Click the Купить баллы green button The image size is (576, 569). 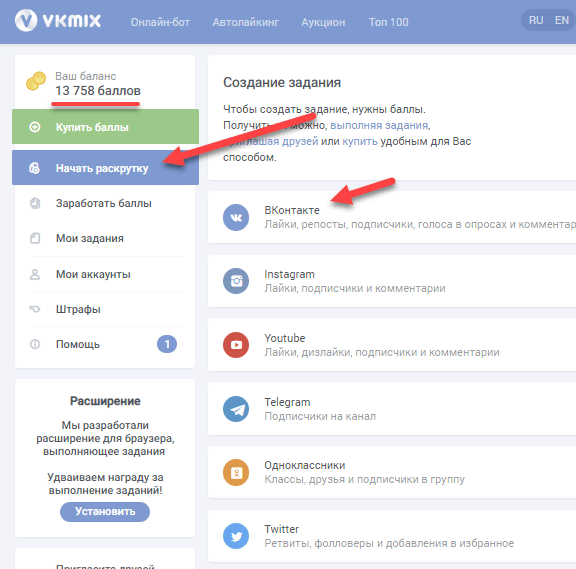[x=105, y=127]
